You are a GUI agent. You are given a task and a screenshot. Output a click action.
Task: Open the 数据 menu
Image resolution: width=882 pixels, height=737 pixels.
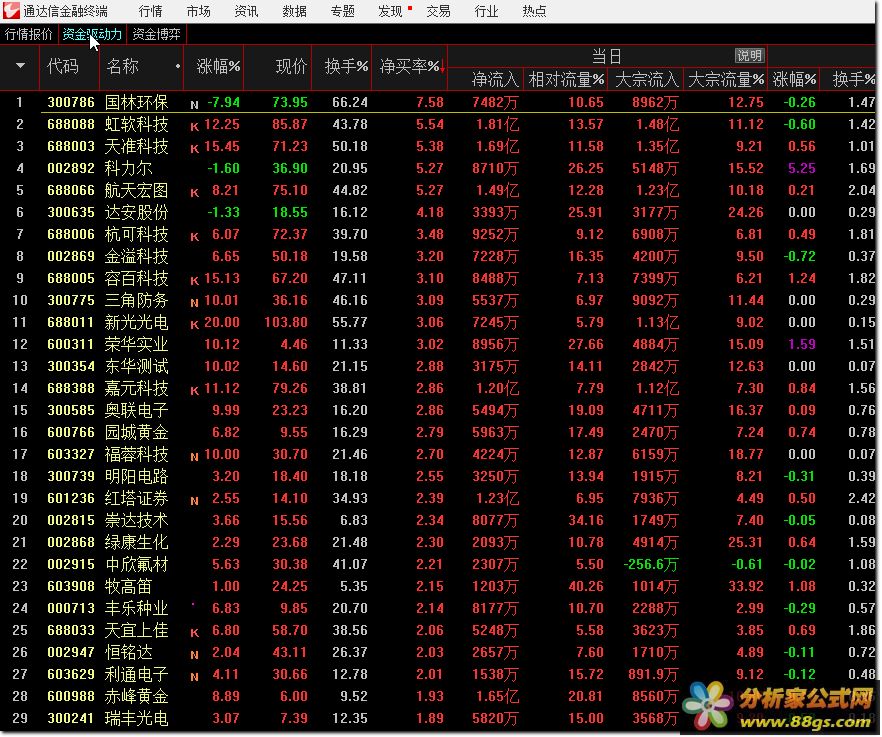point(294,11)
